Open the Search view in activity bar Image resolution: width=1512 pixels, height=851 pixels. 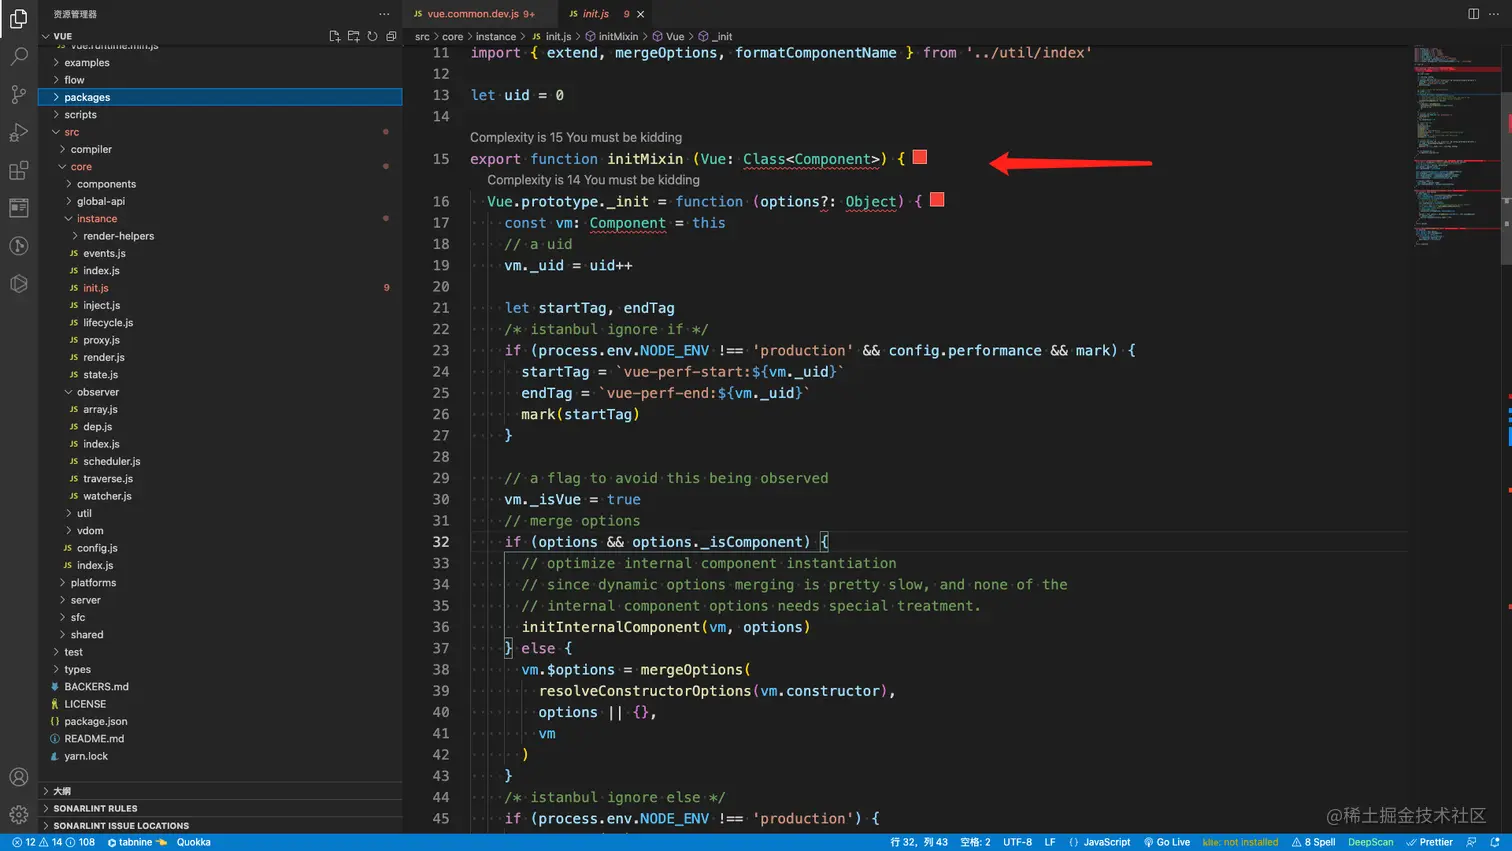(18, 56)
